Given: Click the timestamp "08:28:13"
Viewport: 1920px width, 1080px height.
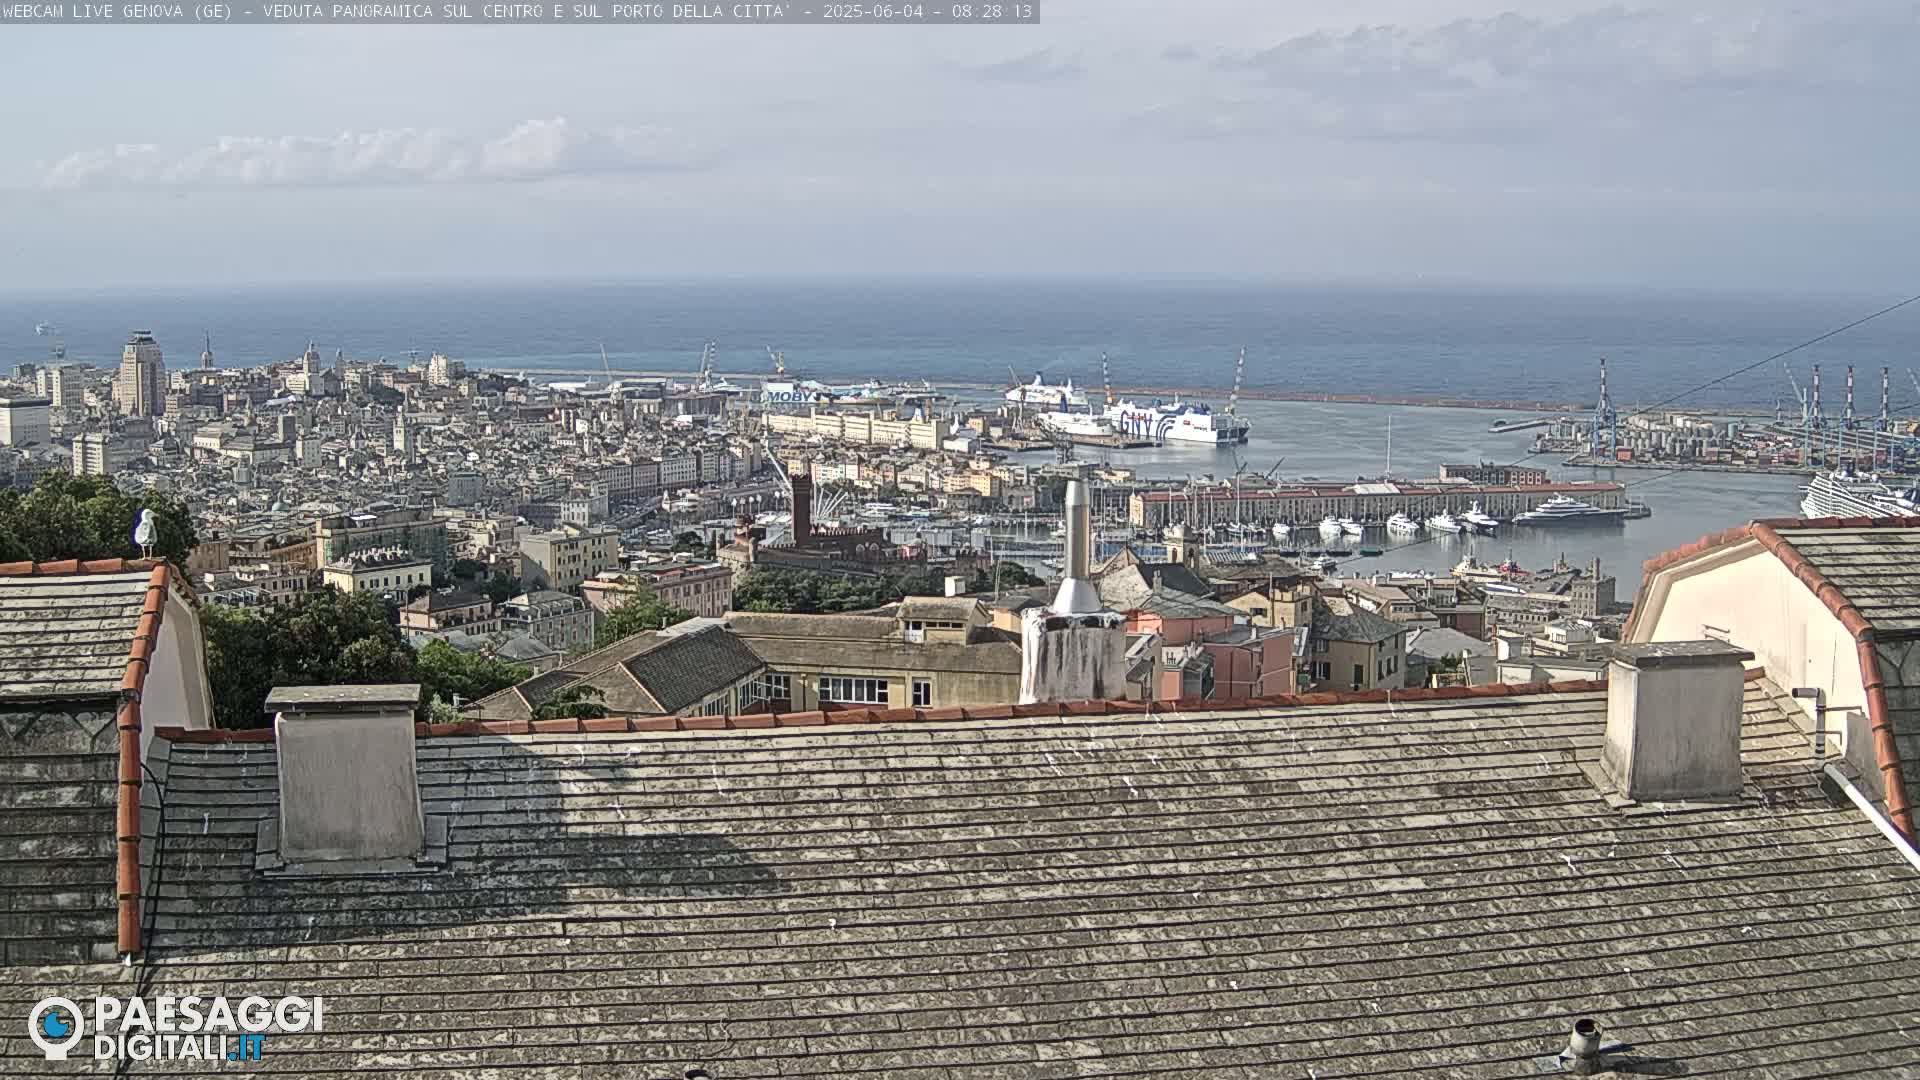Looking at the screenshot, I should (992, 11).
